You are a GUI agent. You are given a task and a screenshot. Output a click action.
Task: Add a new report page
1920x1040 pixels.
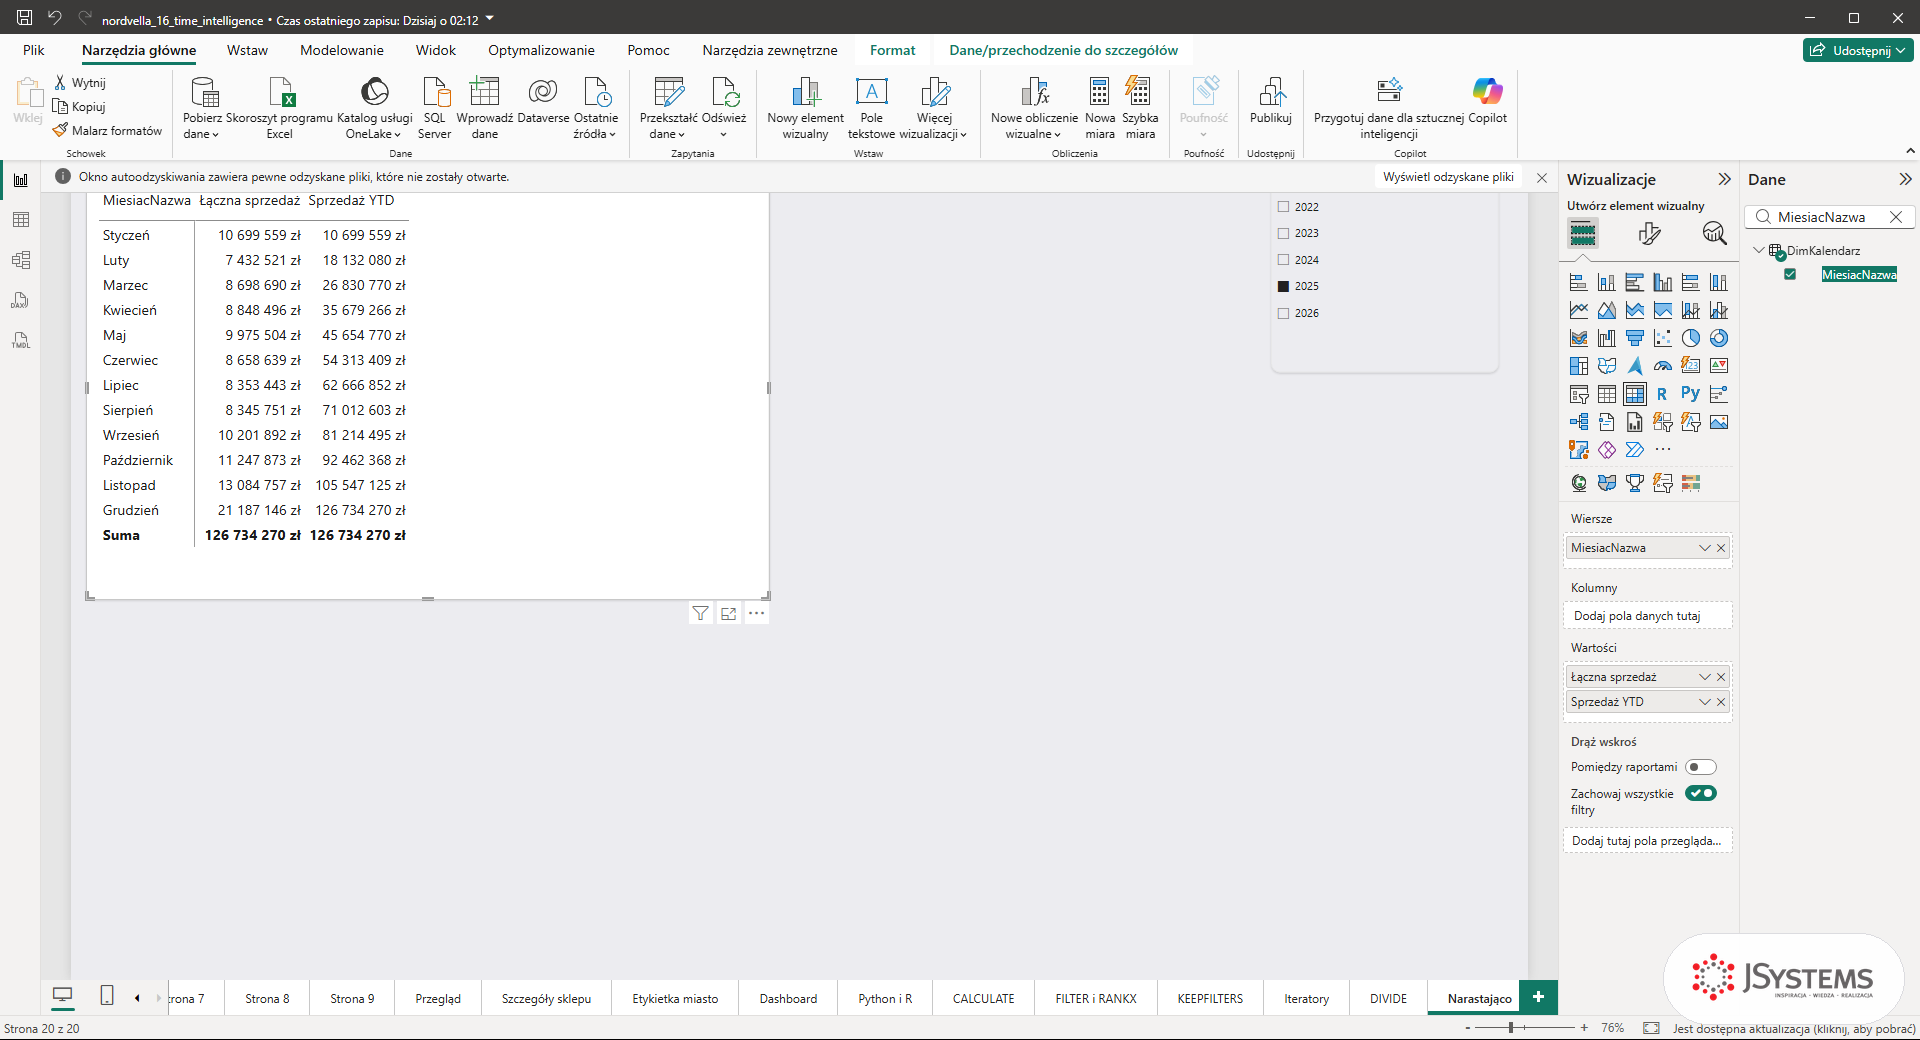click(1538, 997)
